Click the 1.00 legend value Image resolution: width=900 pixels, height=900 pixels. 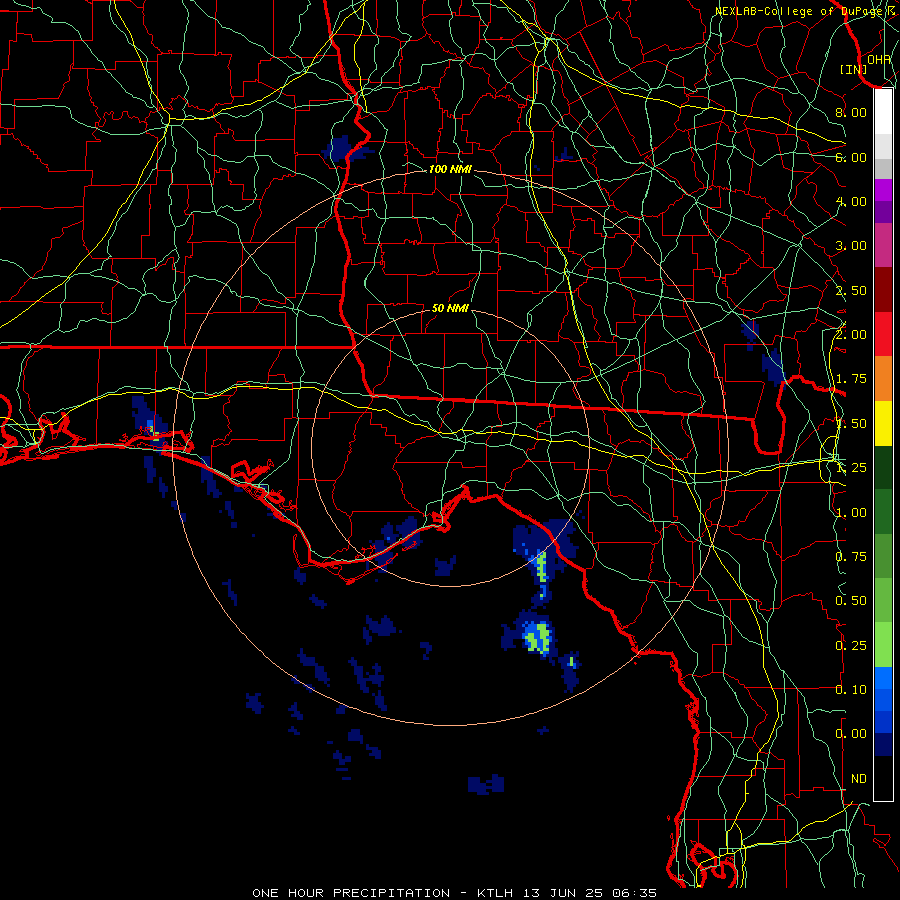tap(851, 513)
